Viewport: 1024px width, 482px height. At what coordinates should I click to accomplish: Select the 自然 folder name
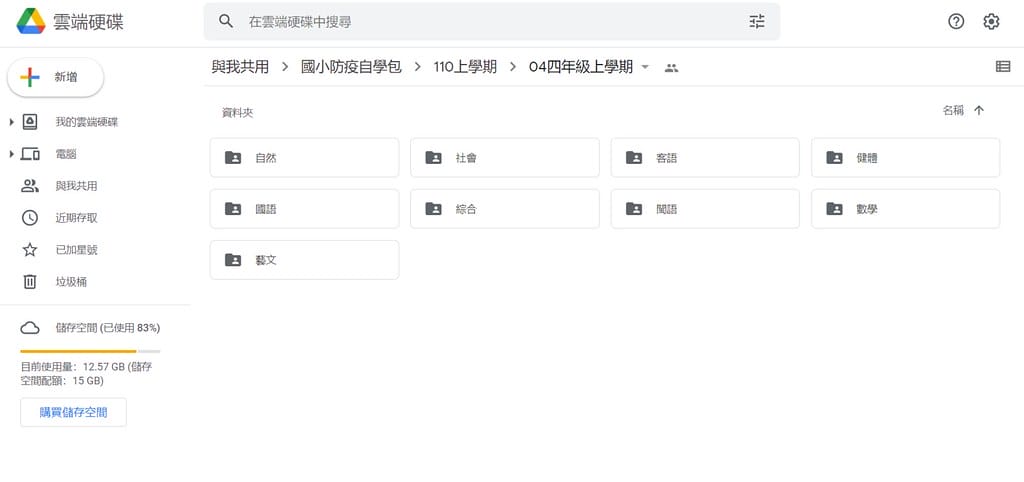point(266,157)
